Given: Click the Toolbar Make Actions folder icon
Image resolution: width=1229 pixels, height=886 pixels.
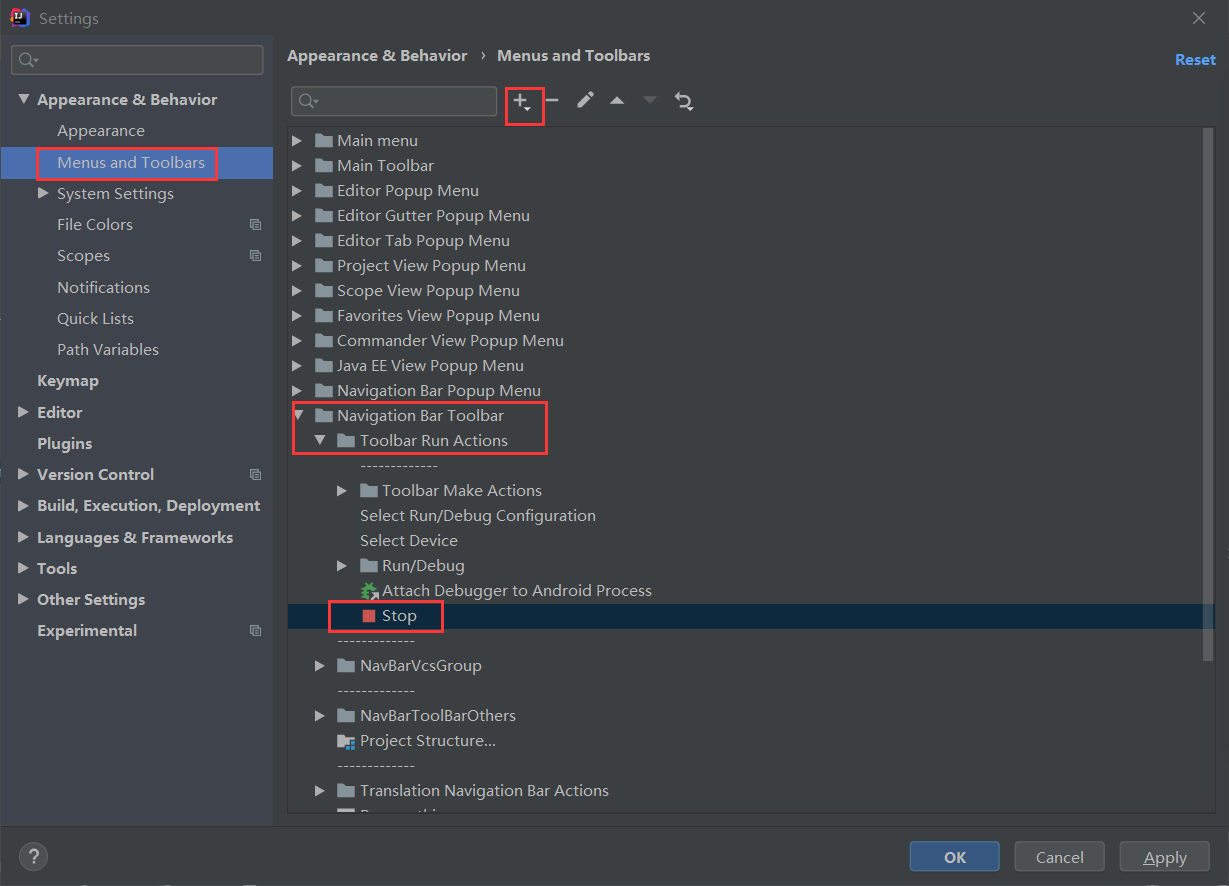Looking at the screenshot, I should pyautogui.click(x=369, y=491).
